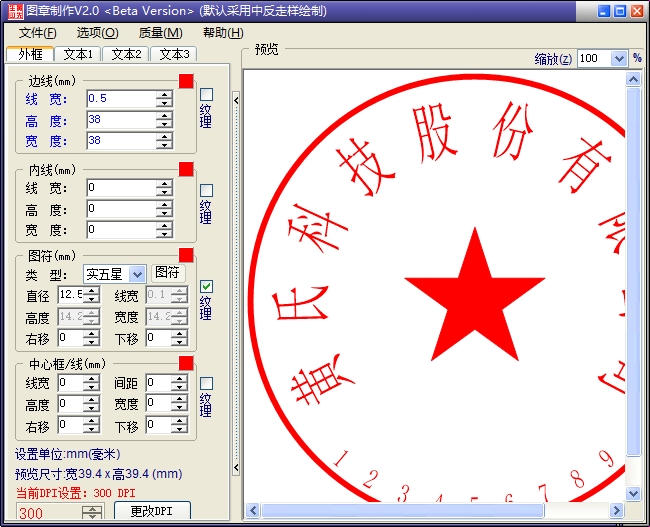Click the preview horizontal scrollbar thumb
The image size is (650, 527).
point(402,510)
